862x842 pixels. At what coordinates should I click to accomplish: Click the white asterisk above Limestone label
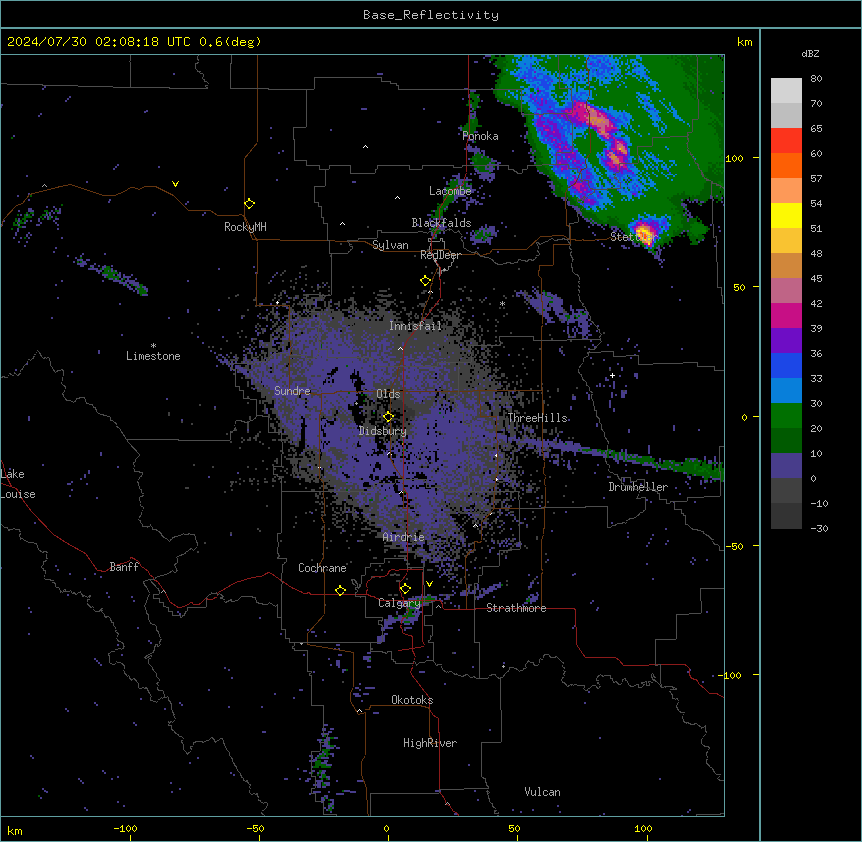click(x=153, y=346)
